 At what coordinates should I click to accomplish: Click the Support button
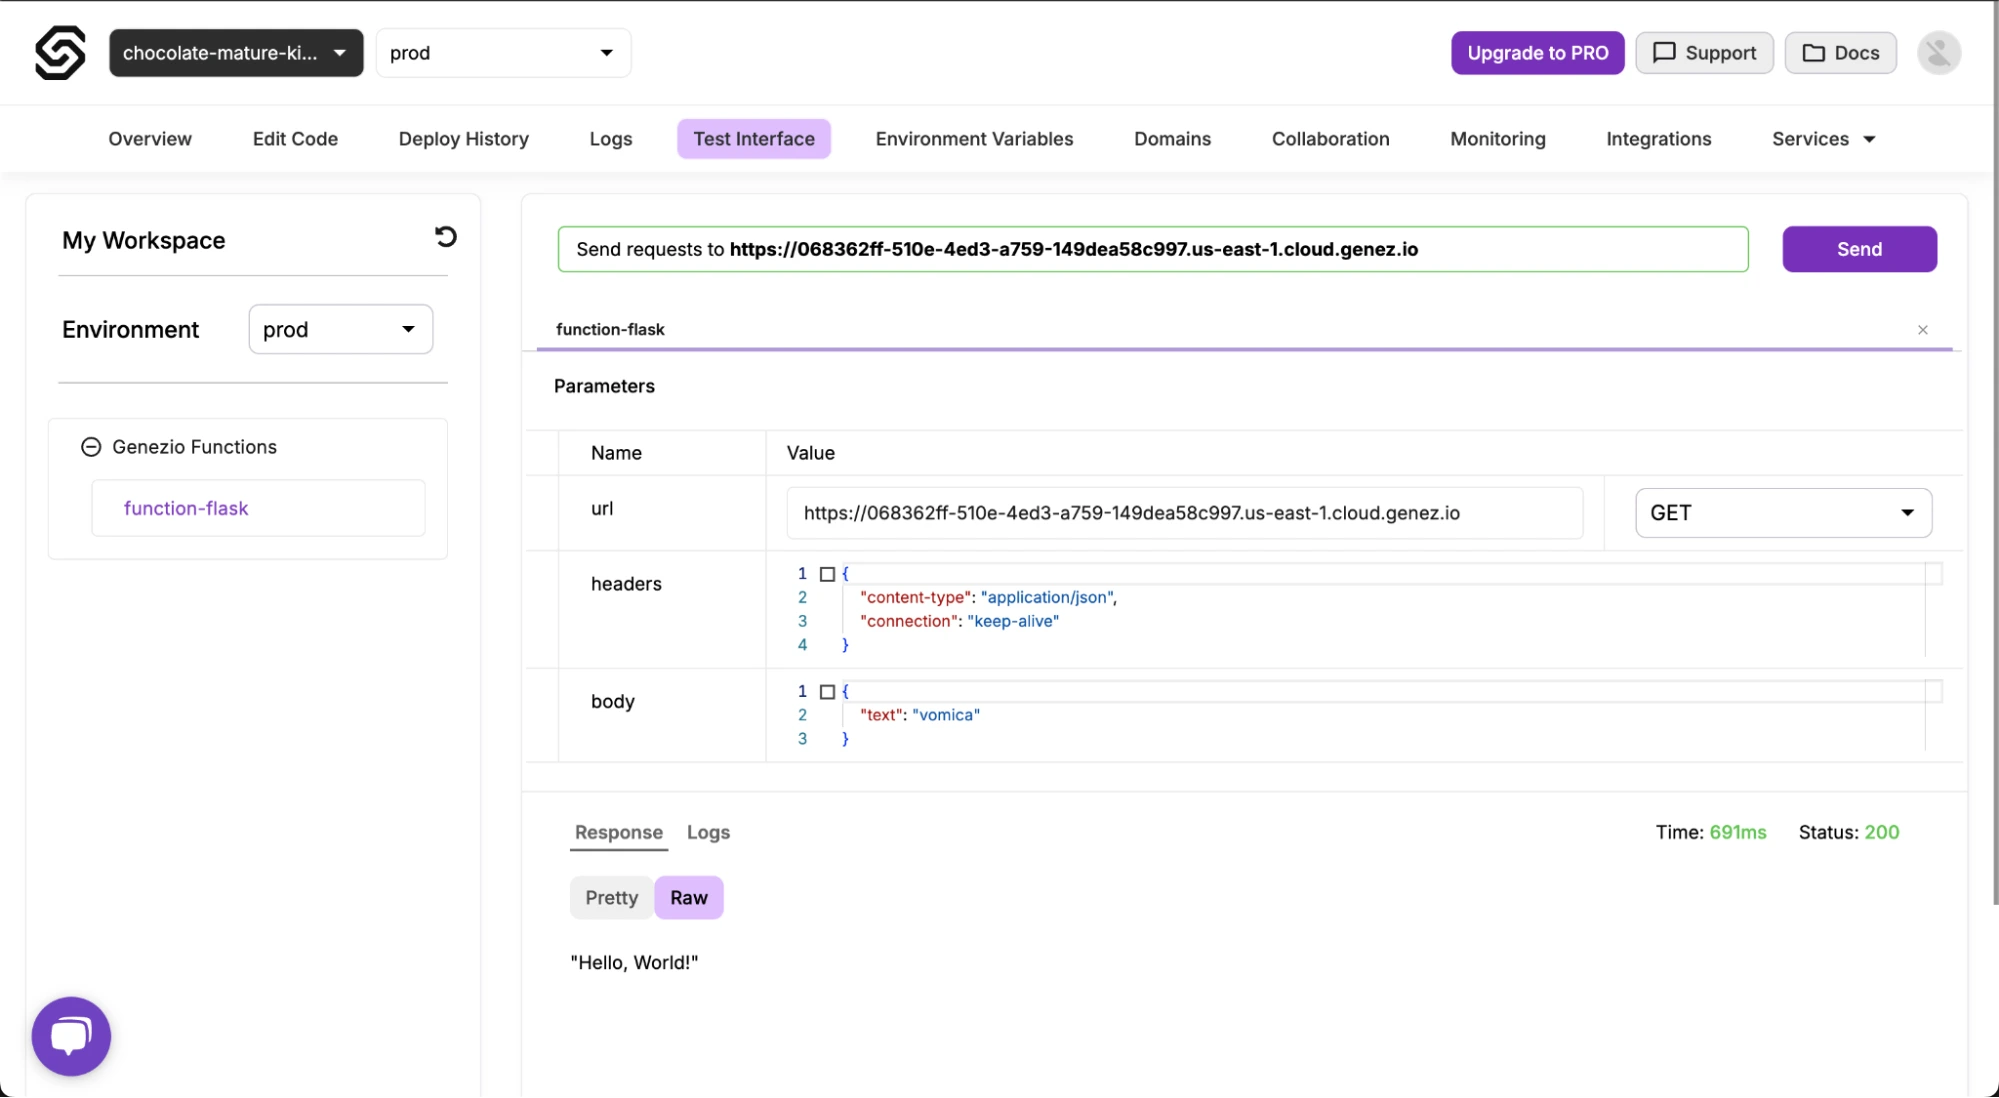click(x=1704, y=53)
